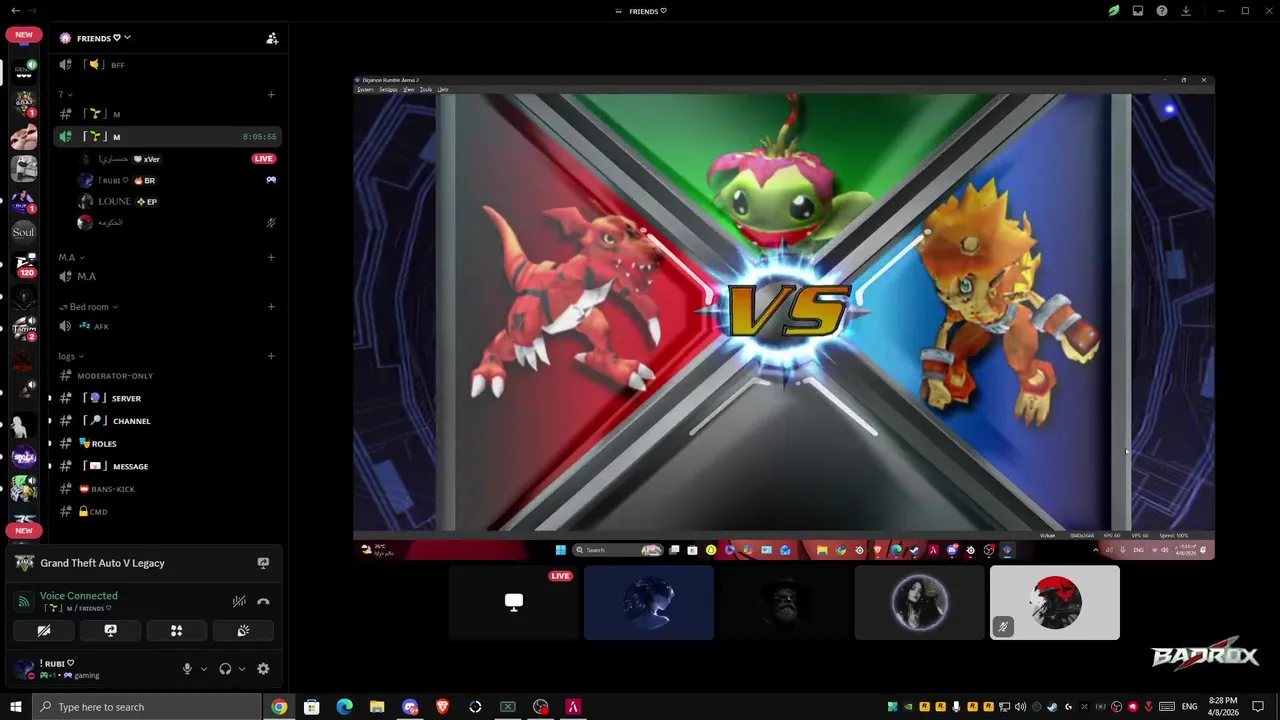Viewport: 1280px width, 720px height.
Task: Open Discord inbox icon in title bar
Action: pyautogui.click(x=1137, y=11)
